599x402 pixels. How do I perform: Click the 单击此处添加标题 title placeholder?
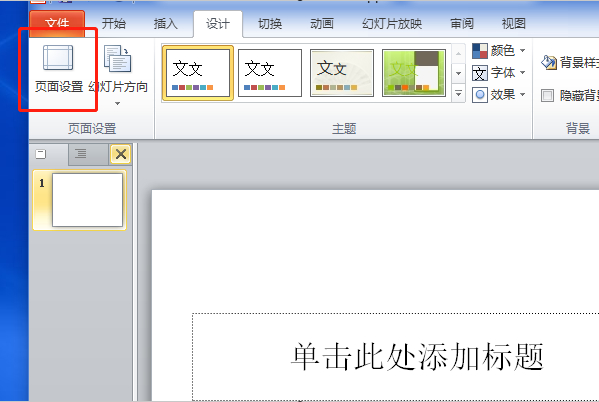click(x=395, y=357)
